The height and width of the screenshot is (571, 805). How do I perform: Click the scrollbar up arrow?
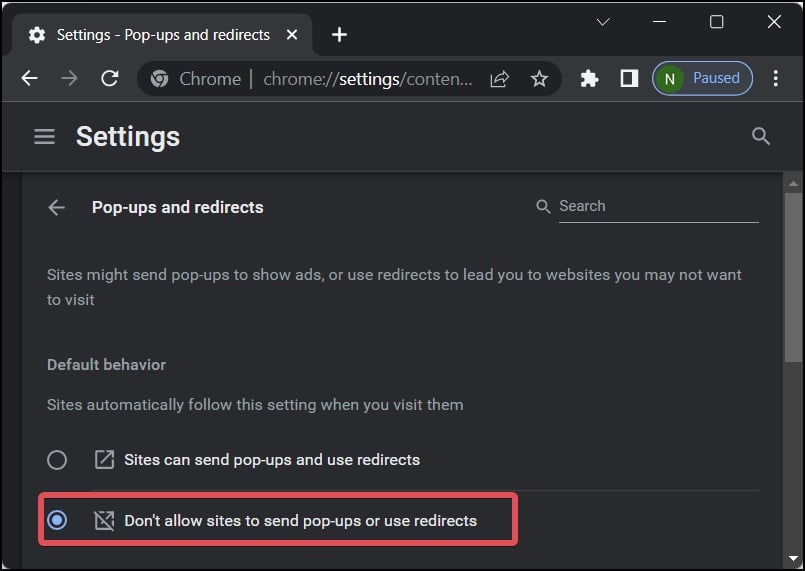pos(793,184)
